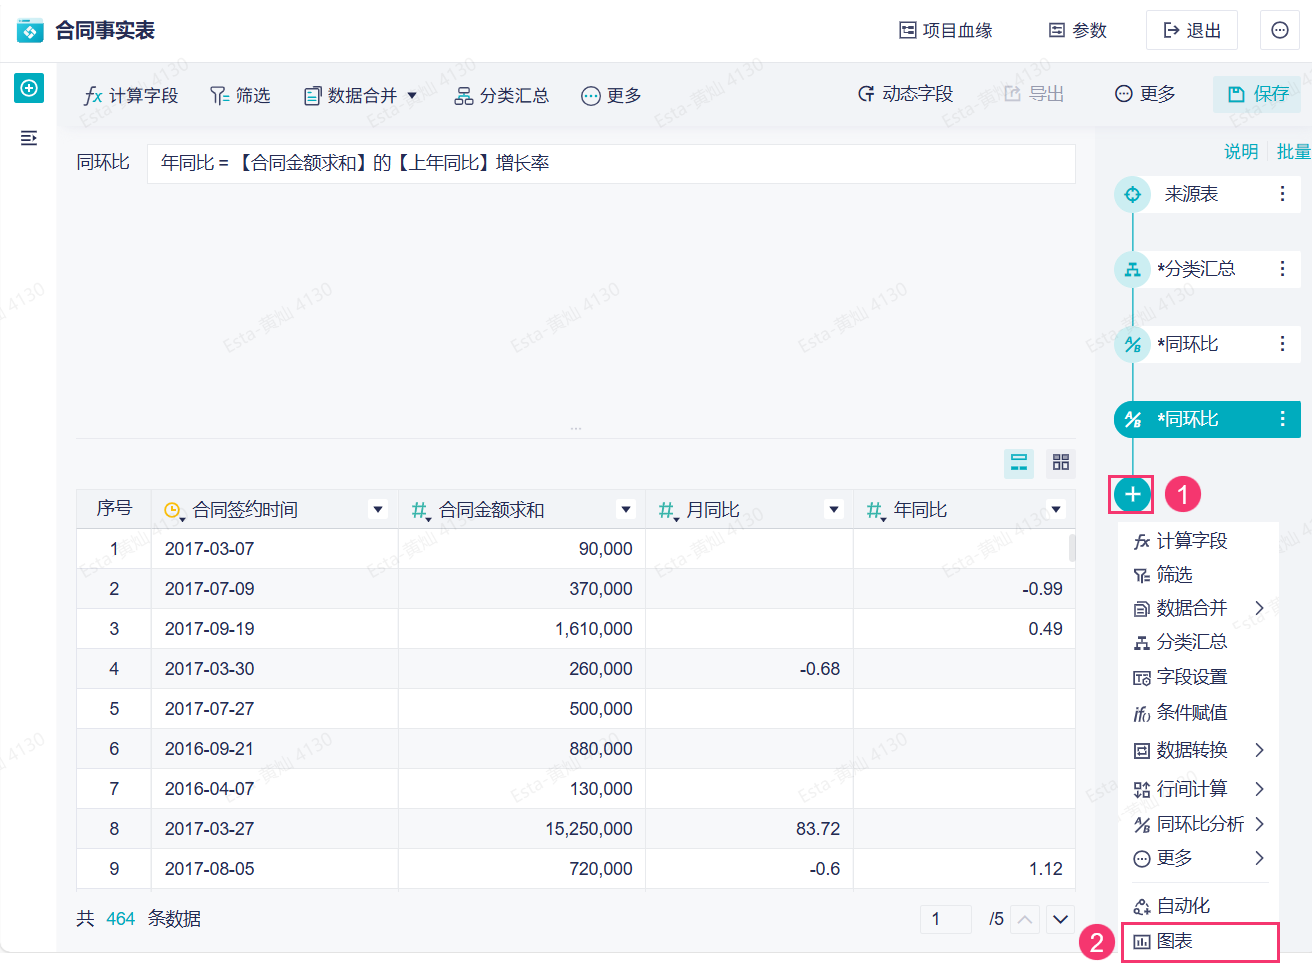This screenshot has height=966, width=1312.
Task: Click the page number input field
Action: [946, 919]
